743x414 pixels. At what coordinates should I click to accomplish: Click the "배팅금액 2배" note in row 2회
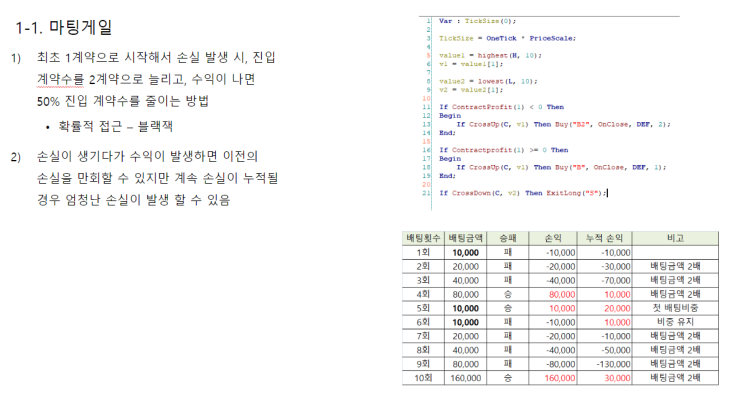click(x=675, y=267)
